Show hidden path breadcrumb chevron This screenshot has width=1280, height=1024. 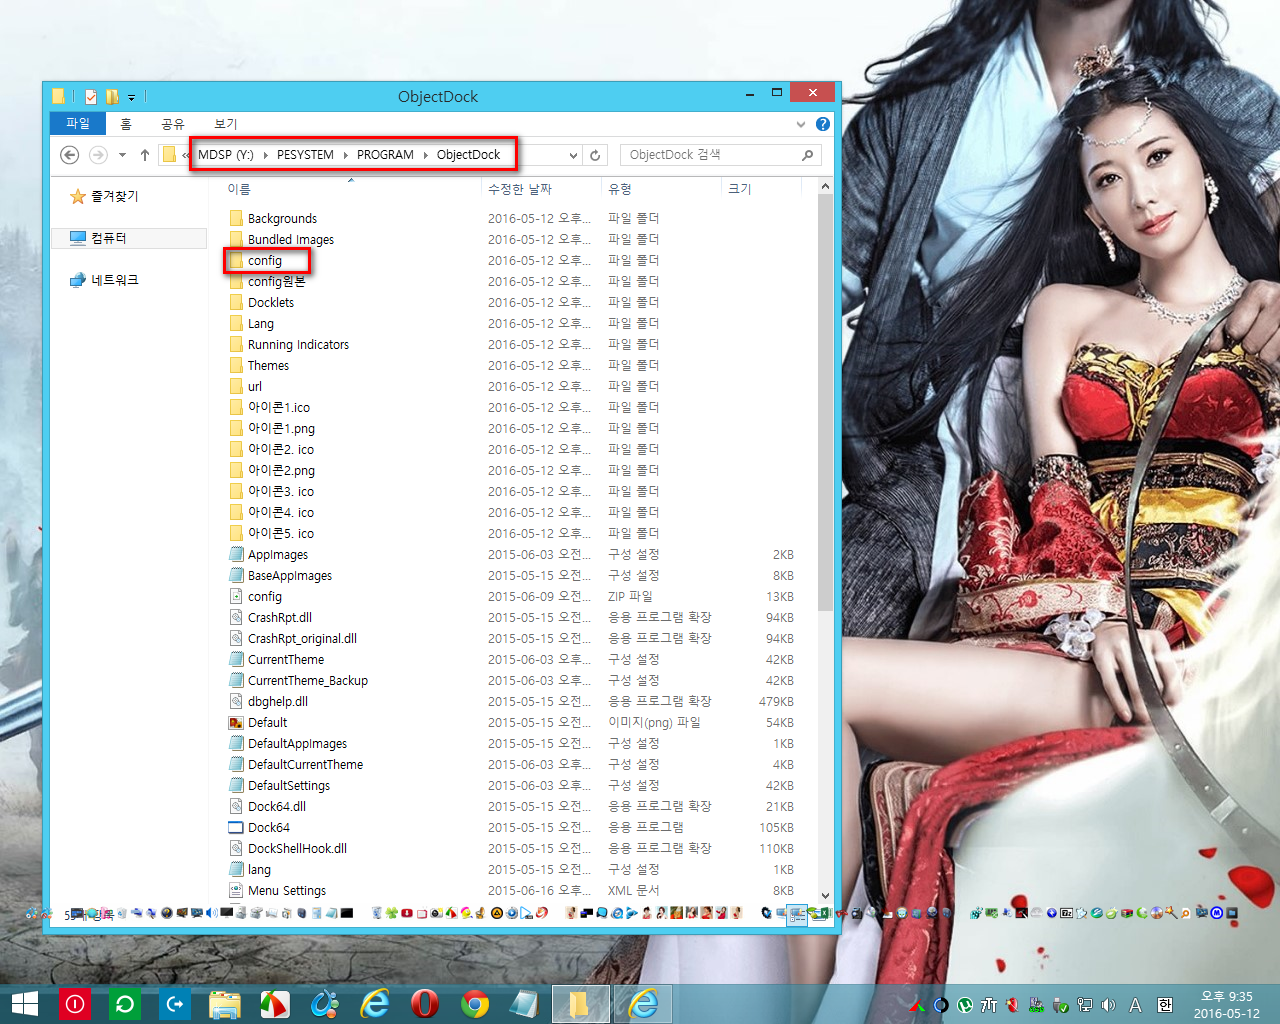tap(186, 155)
